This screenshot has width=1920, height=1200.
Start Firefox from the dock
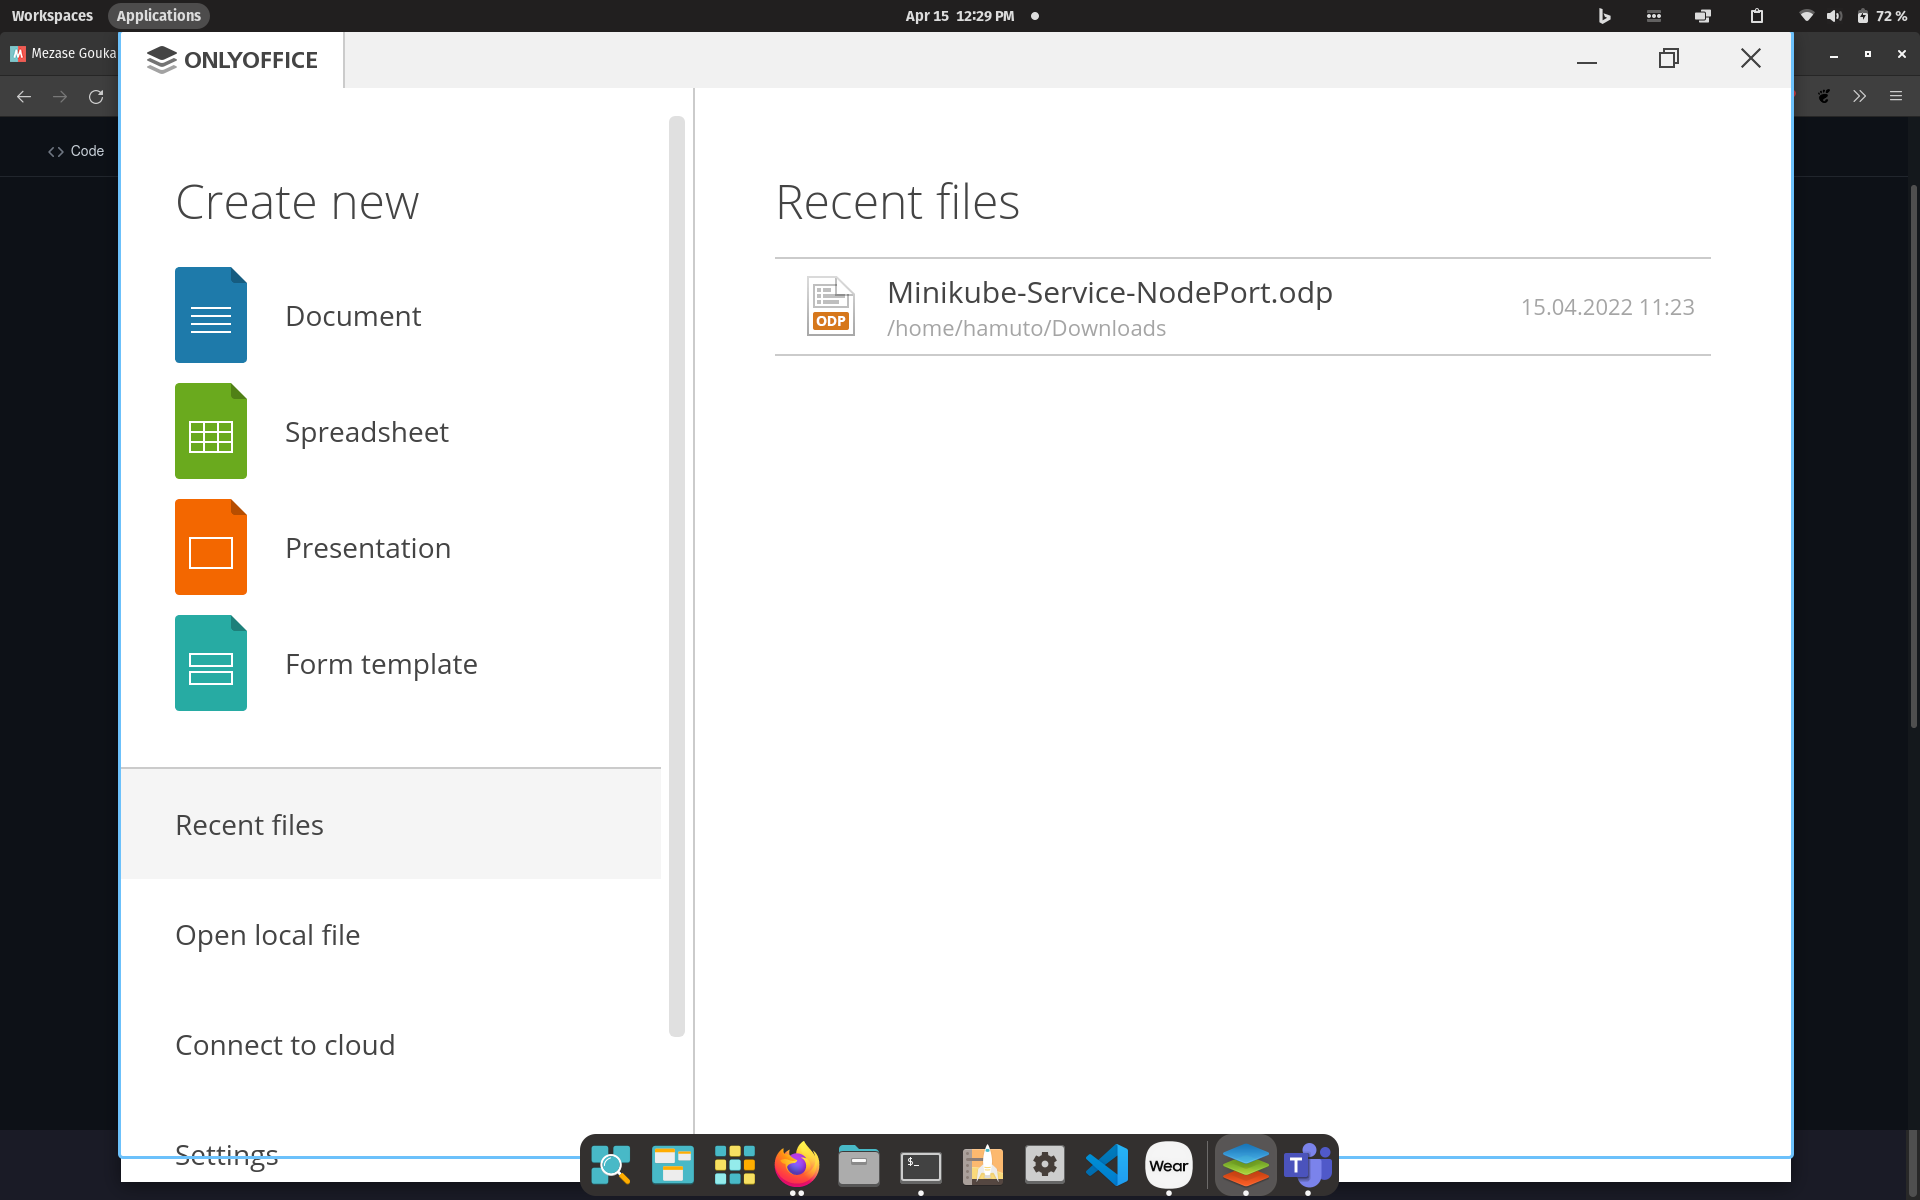click(x=797, y=1164)
